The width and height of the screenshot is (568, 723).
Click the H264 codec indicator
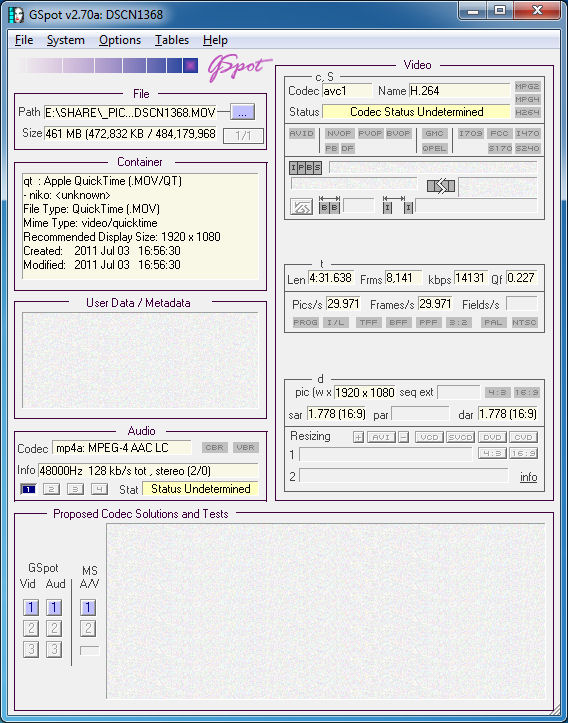(x=527, y=112)
